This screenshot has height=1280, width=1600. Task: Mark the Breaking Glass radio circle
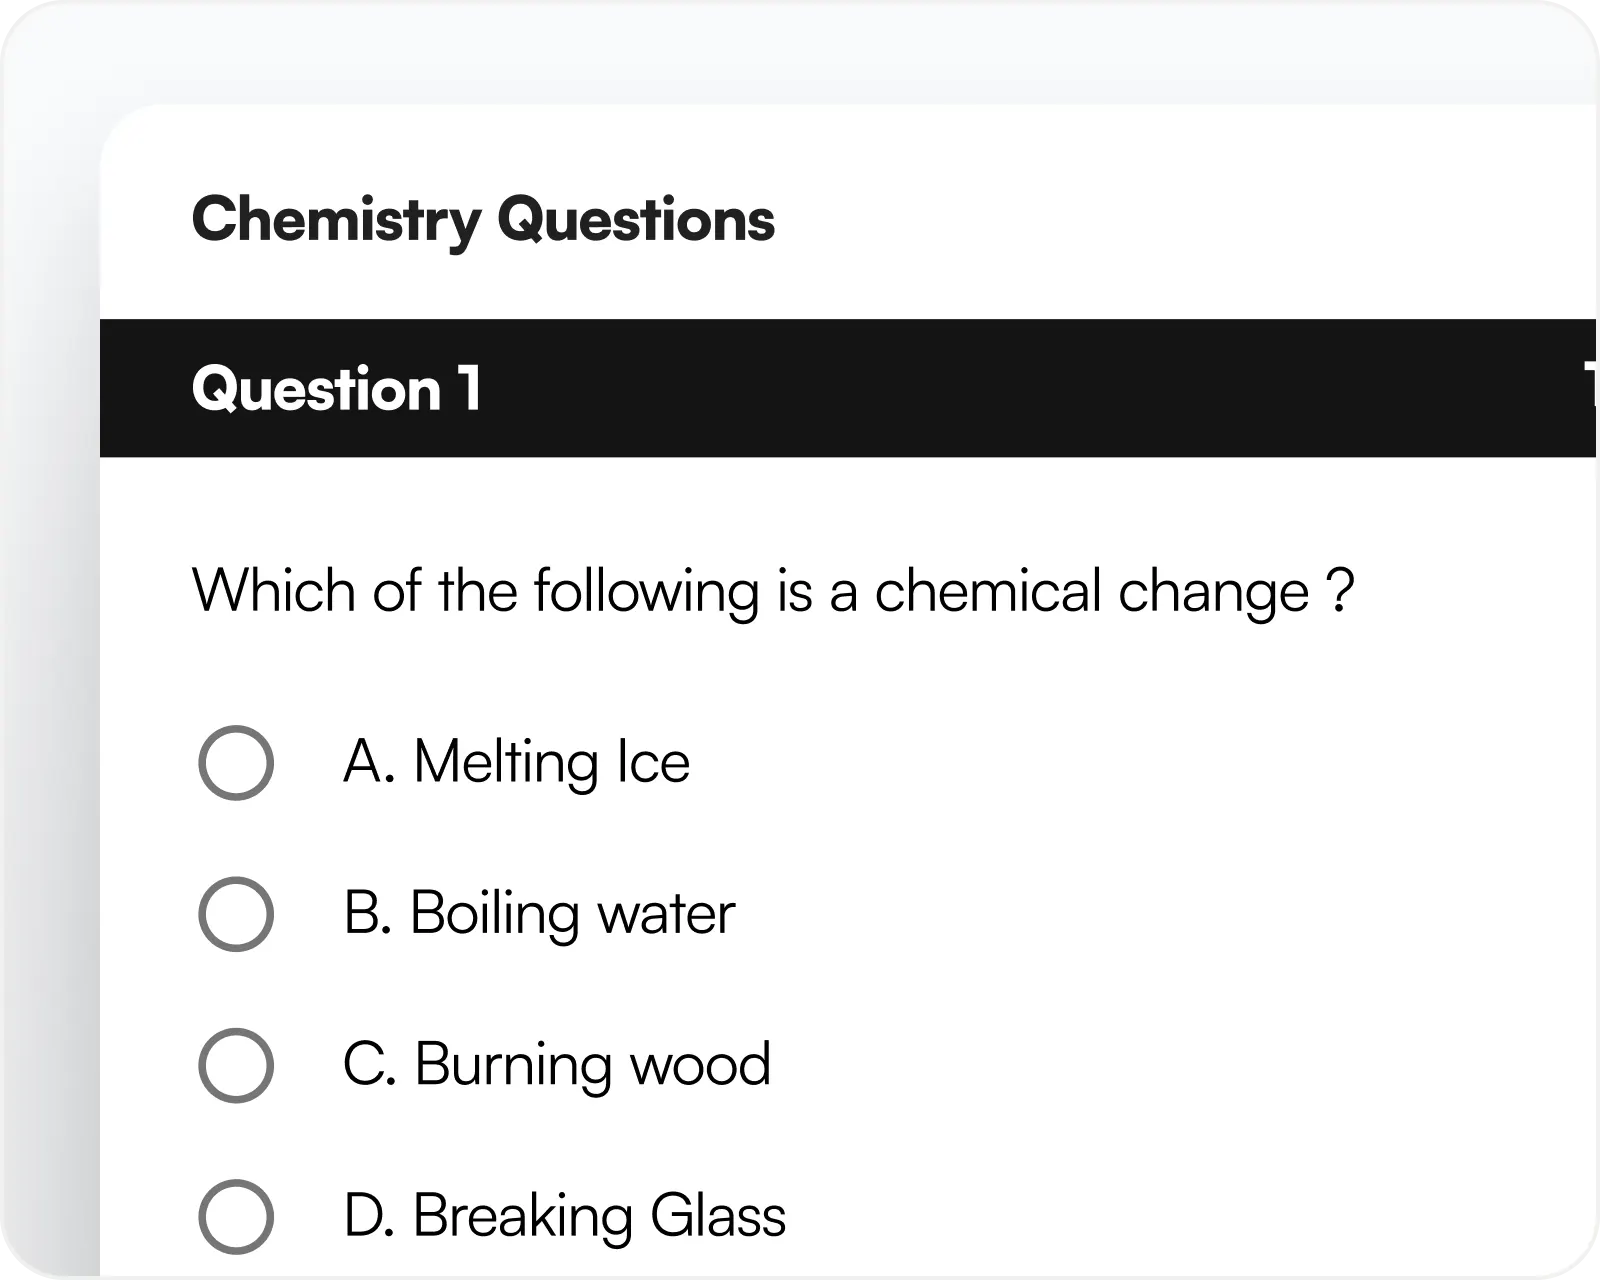236,1216
